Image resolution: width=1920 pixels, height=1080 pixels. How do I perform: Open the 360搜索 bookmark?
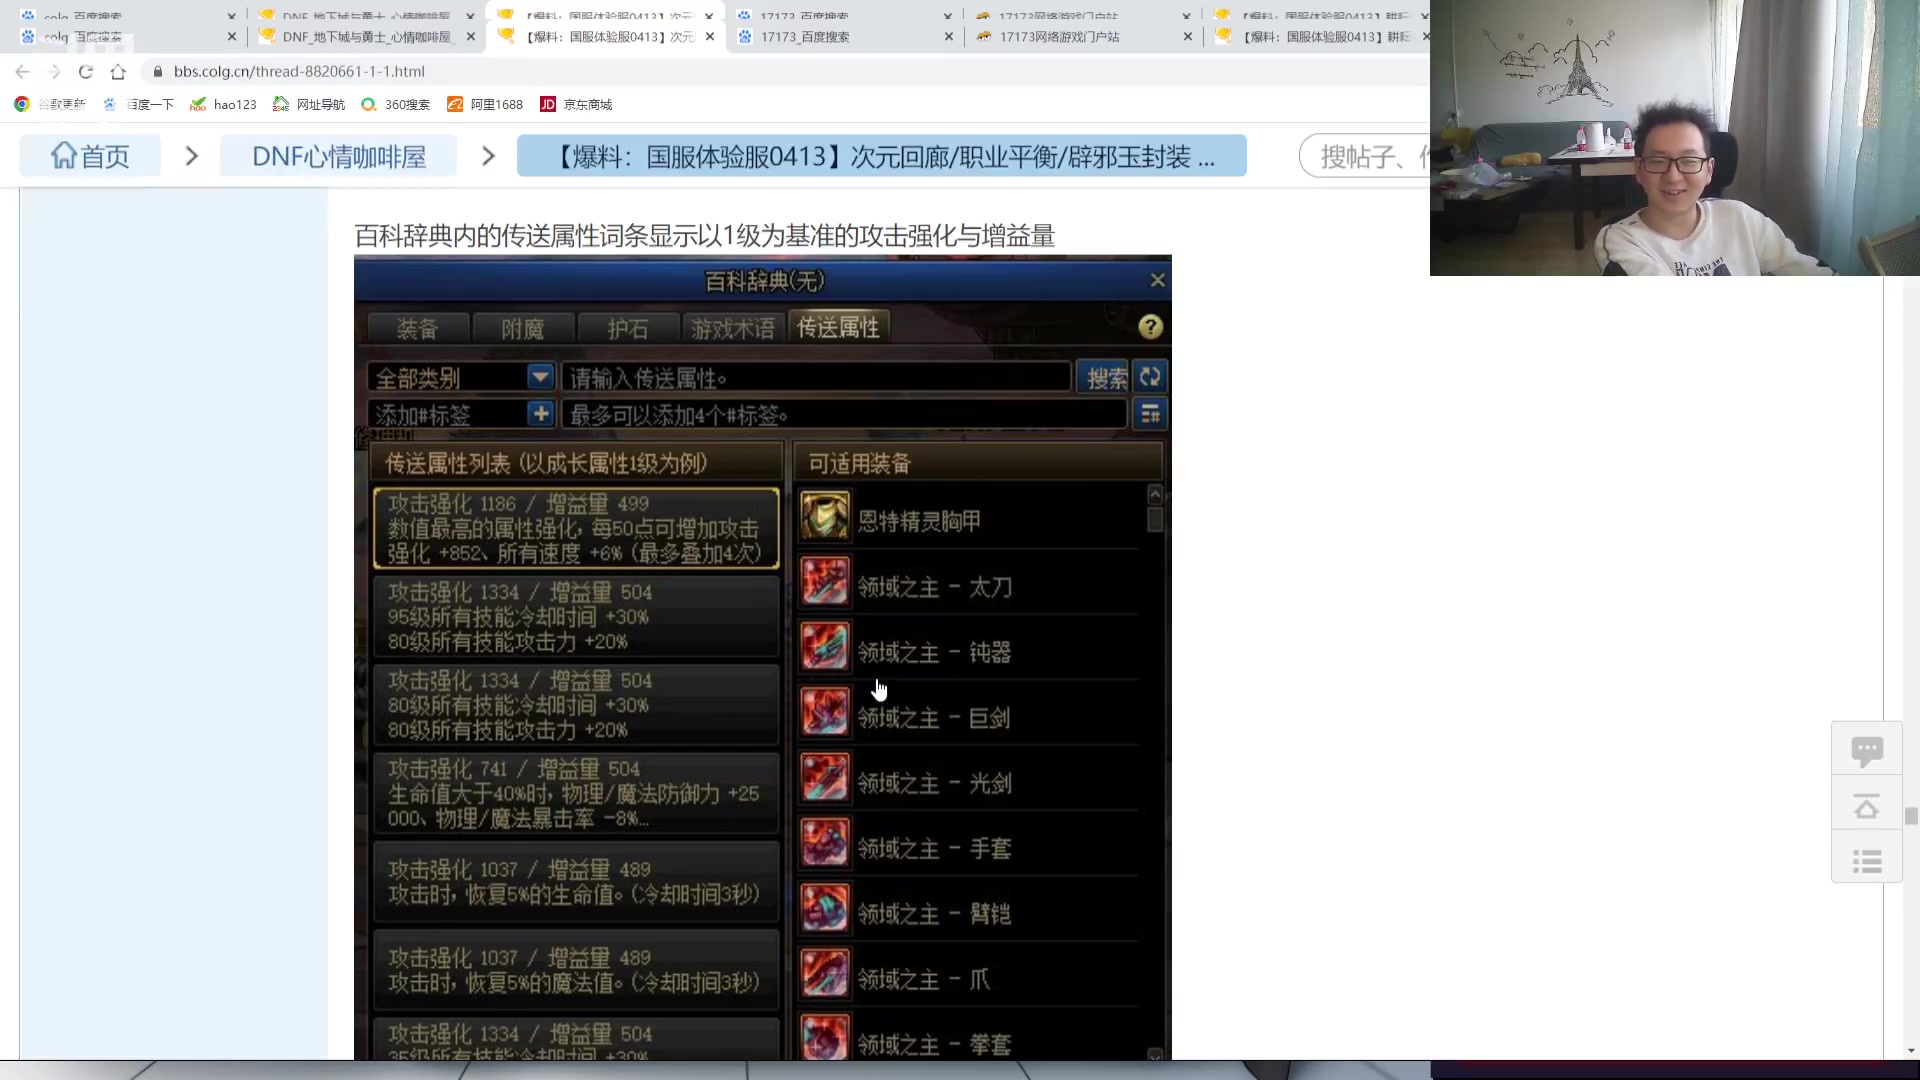[x=395, y=104]
